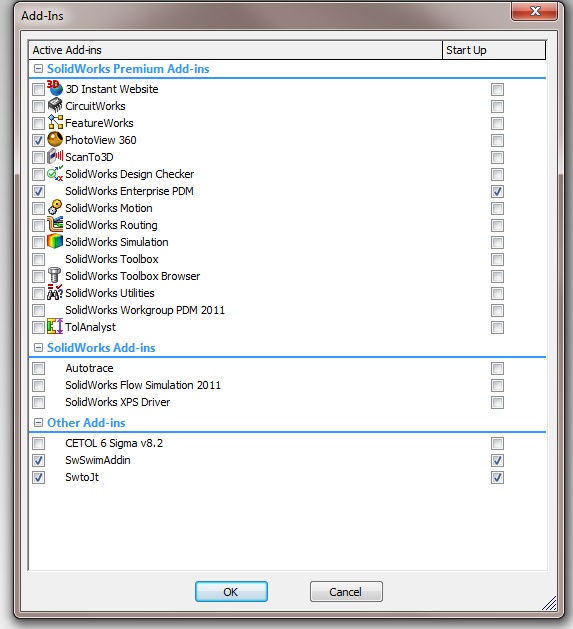Select the SolidWorks Workgroup PDM 2011 label
Screen dimensions: 573x629
pyautogui.click(x=145, y=310)
